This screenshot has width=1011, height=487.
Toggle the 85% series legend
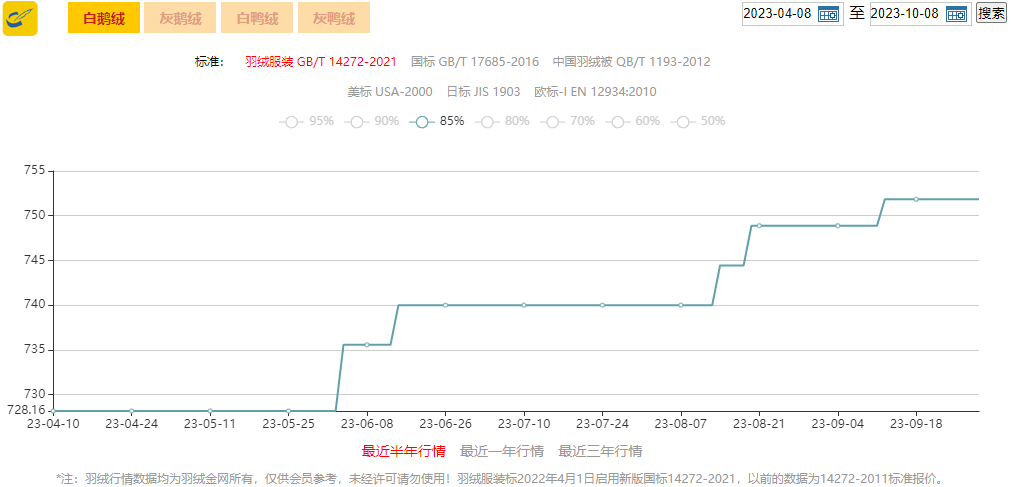(x=437, y=121)
